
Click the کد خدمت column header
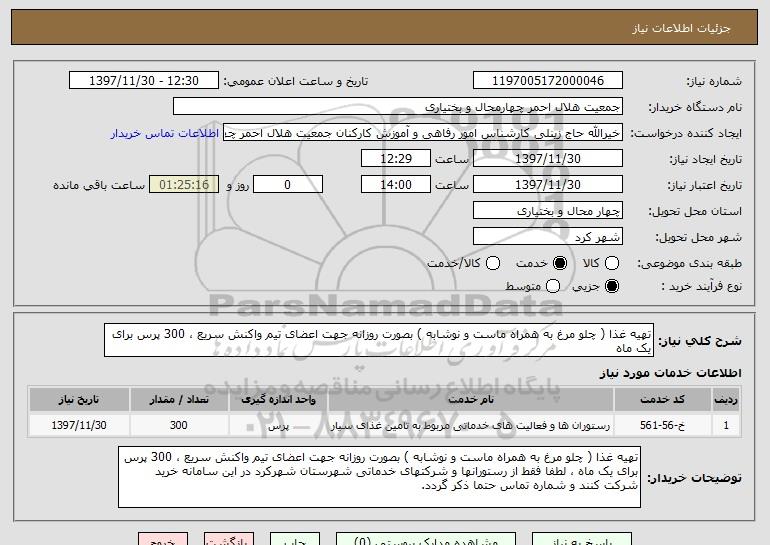click(x=662, y=399)
